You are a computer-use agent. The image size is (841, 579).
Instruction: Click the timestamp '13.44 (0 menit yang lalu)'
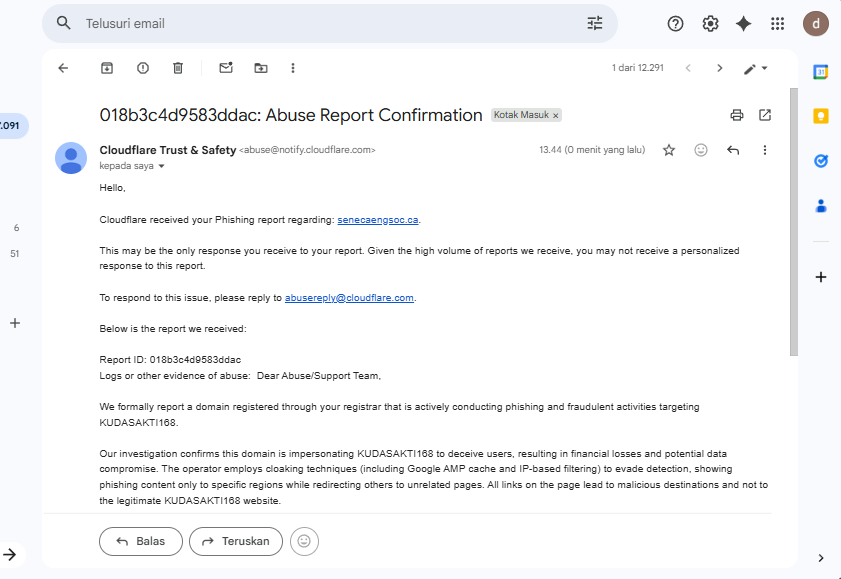pos(592,150)
